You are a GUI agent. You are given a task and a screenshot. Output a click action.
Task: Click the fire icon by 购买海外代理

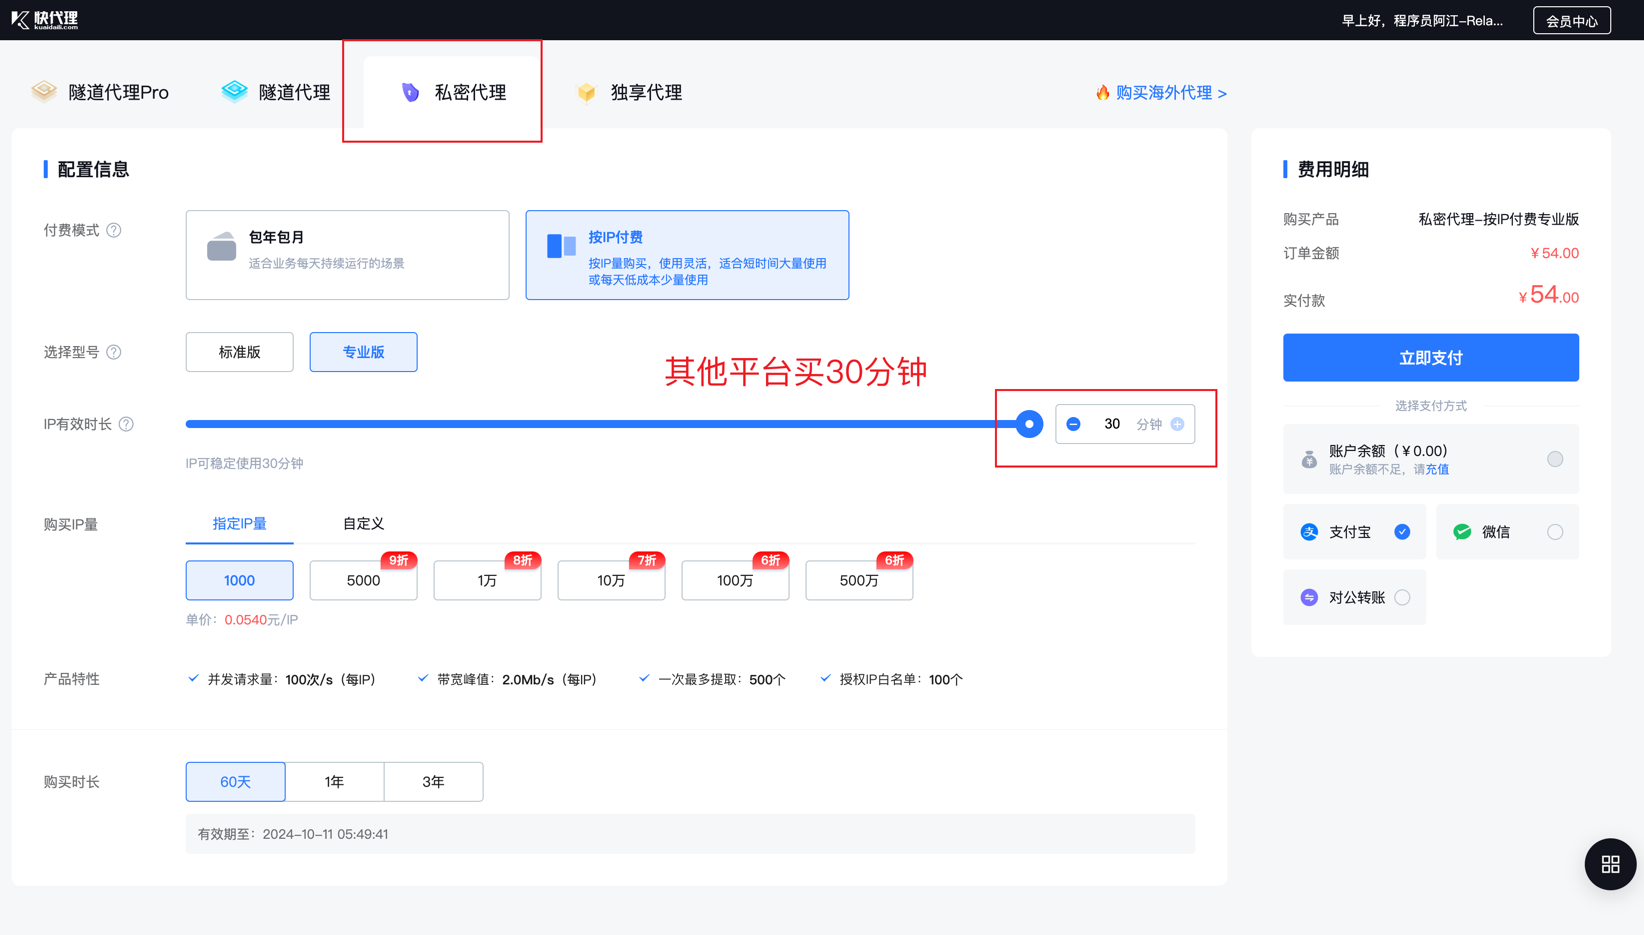pos(1102,92)
